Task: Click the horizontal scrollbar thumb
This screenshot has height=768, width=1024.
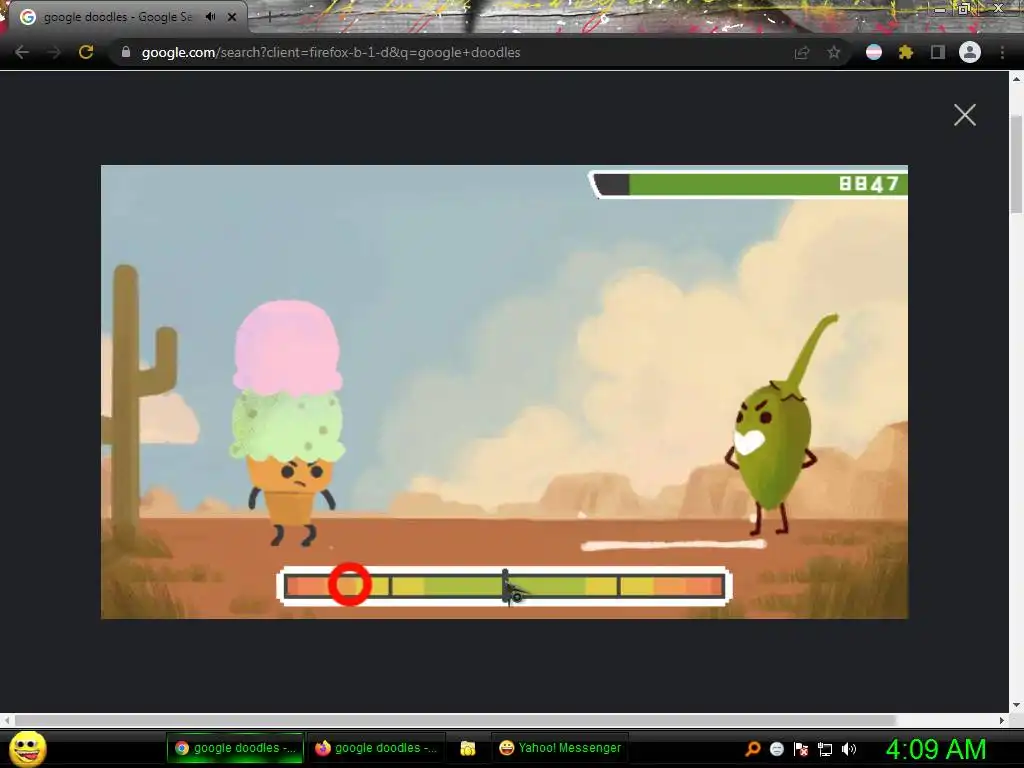Action: click(x=455, y=720)
